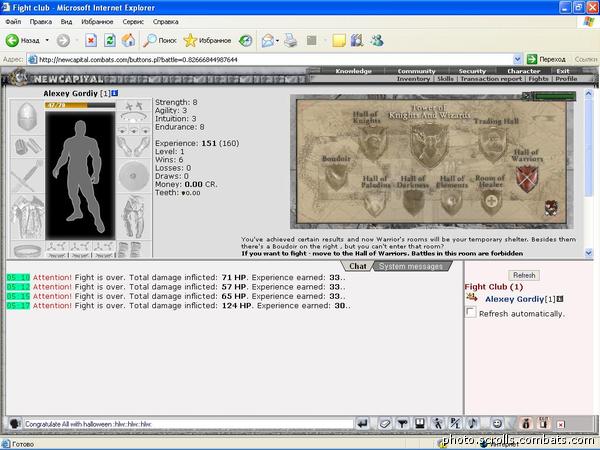This screenshot has height=450, width=600.
Task: Expand the address bar dropdown arrow
Action: click(517, 59)
